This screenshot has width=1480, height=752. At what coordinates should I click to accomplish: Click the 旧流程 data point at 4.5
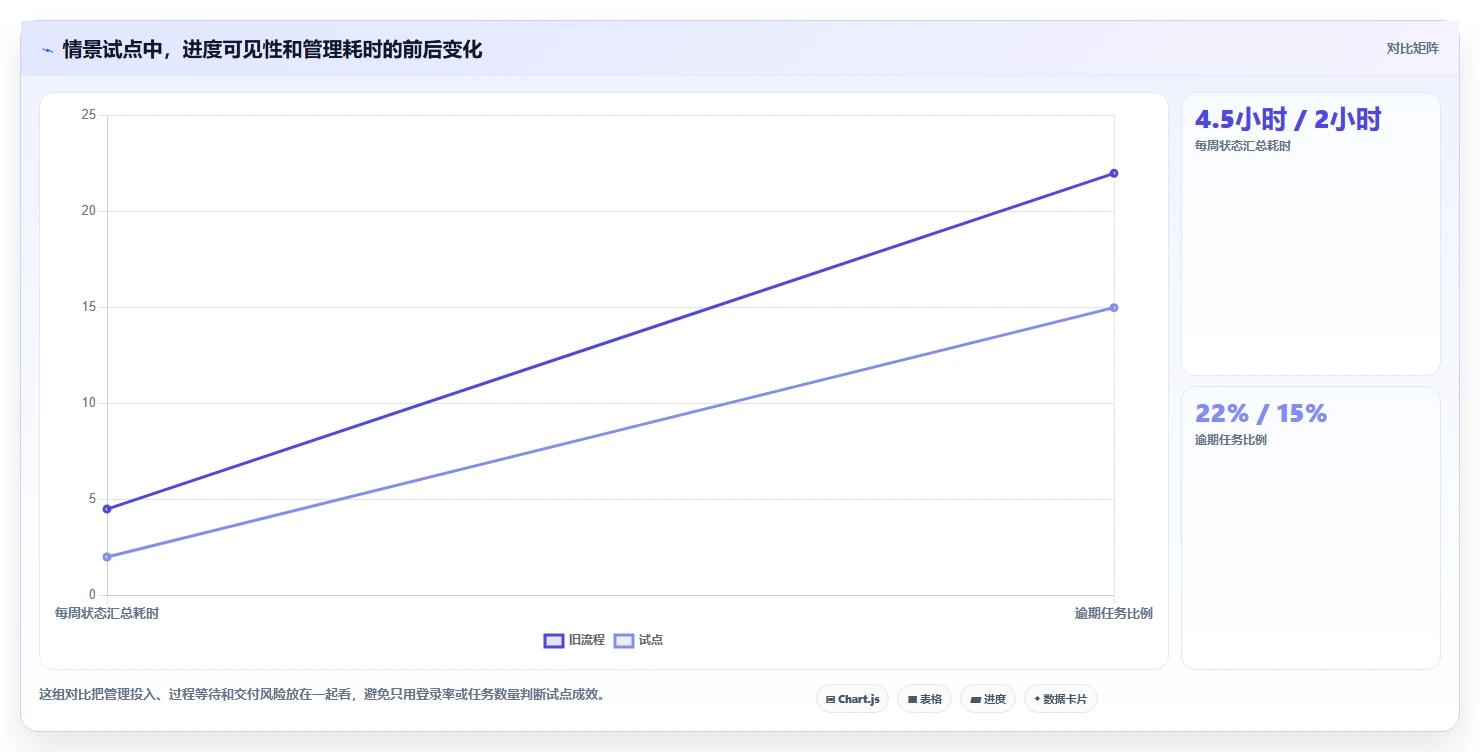pos(107,509)
